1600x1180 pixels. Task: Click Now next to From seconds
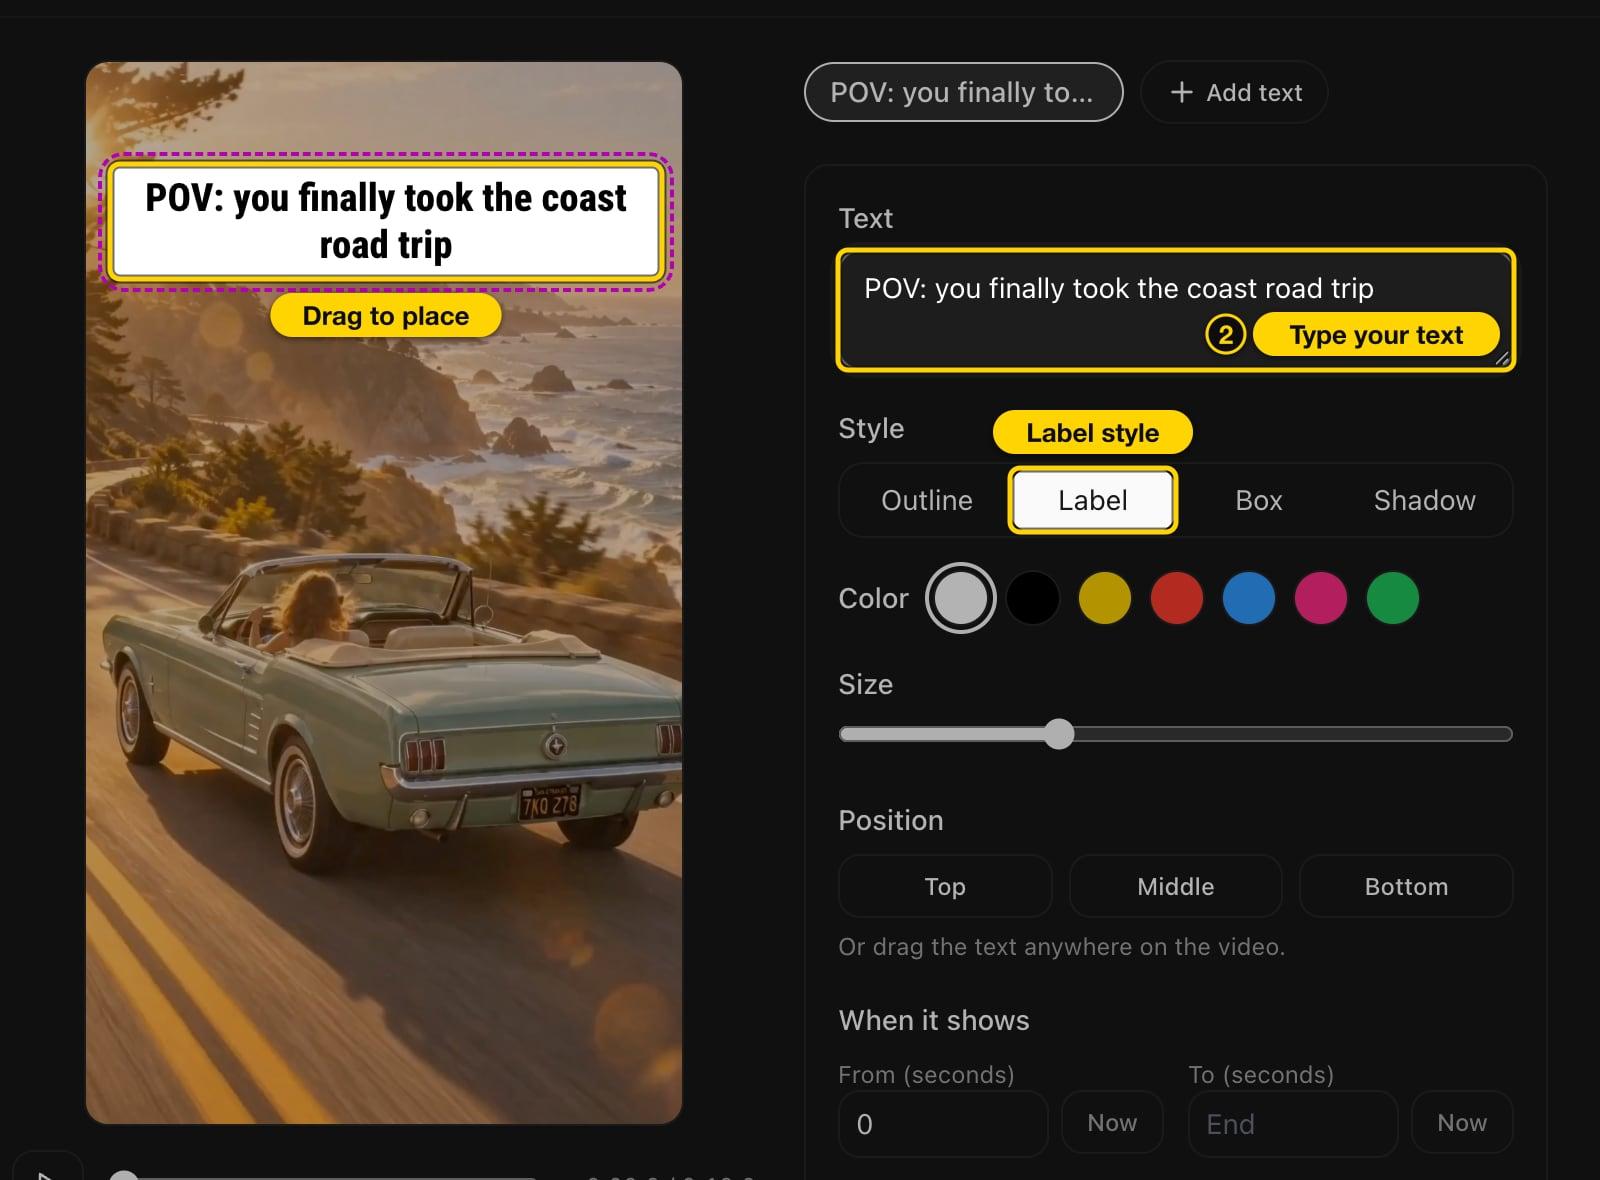coord(1112,1122)
